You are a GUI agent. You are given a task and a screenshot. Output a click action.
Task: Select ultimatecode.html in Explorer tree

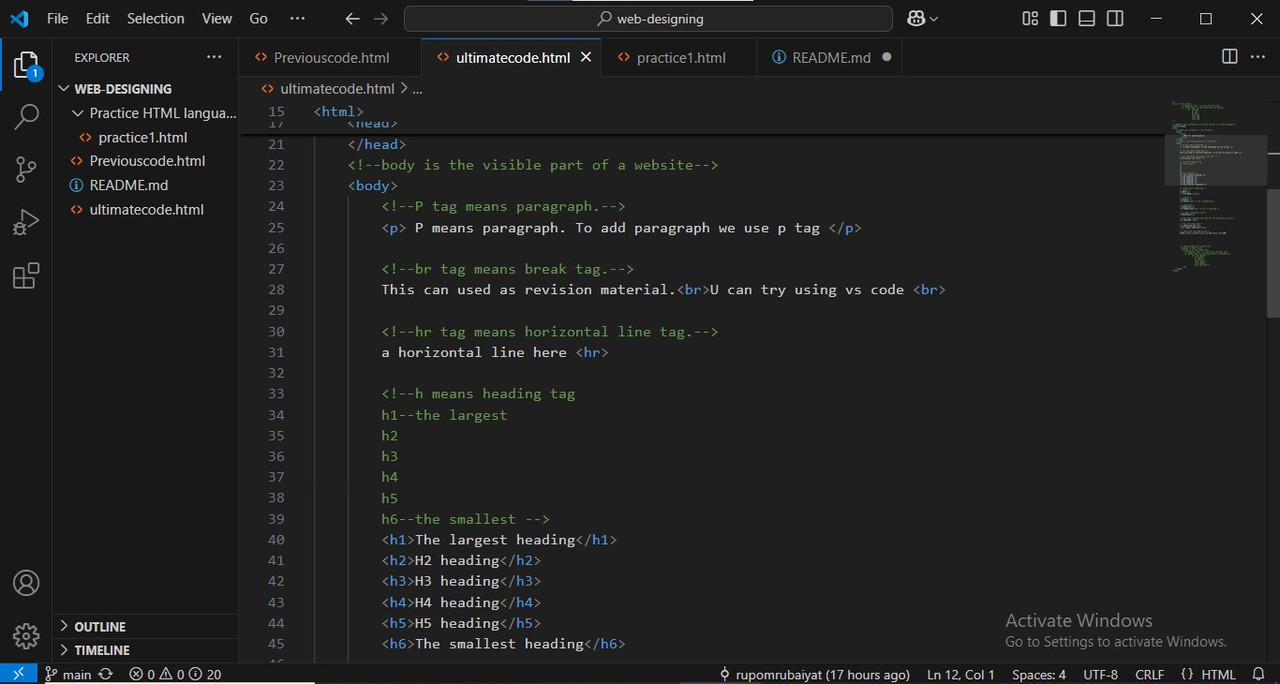pos(145,209)
